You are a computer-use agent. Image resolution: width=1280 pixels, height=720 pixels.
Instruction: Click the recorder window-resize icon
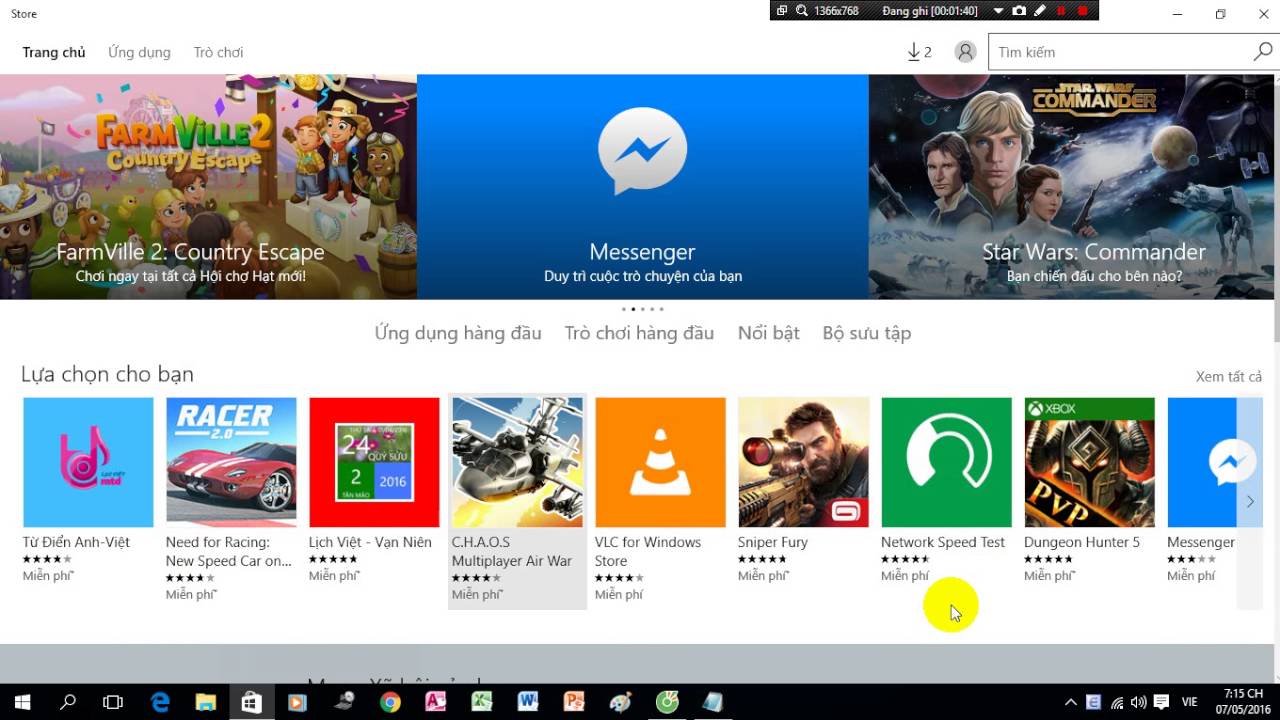pos(782,10)
